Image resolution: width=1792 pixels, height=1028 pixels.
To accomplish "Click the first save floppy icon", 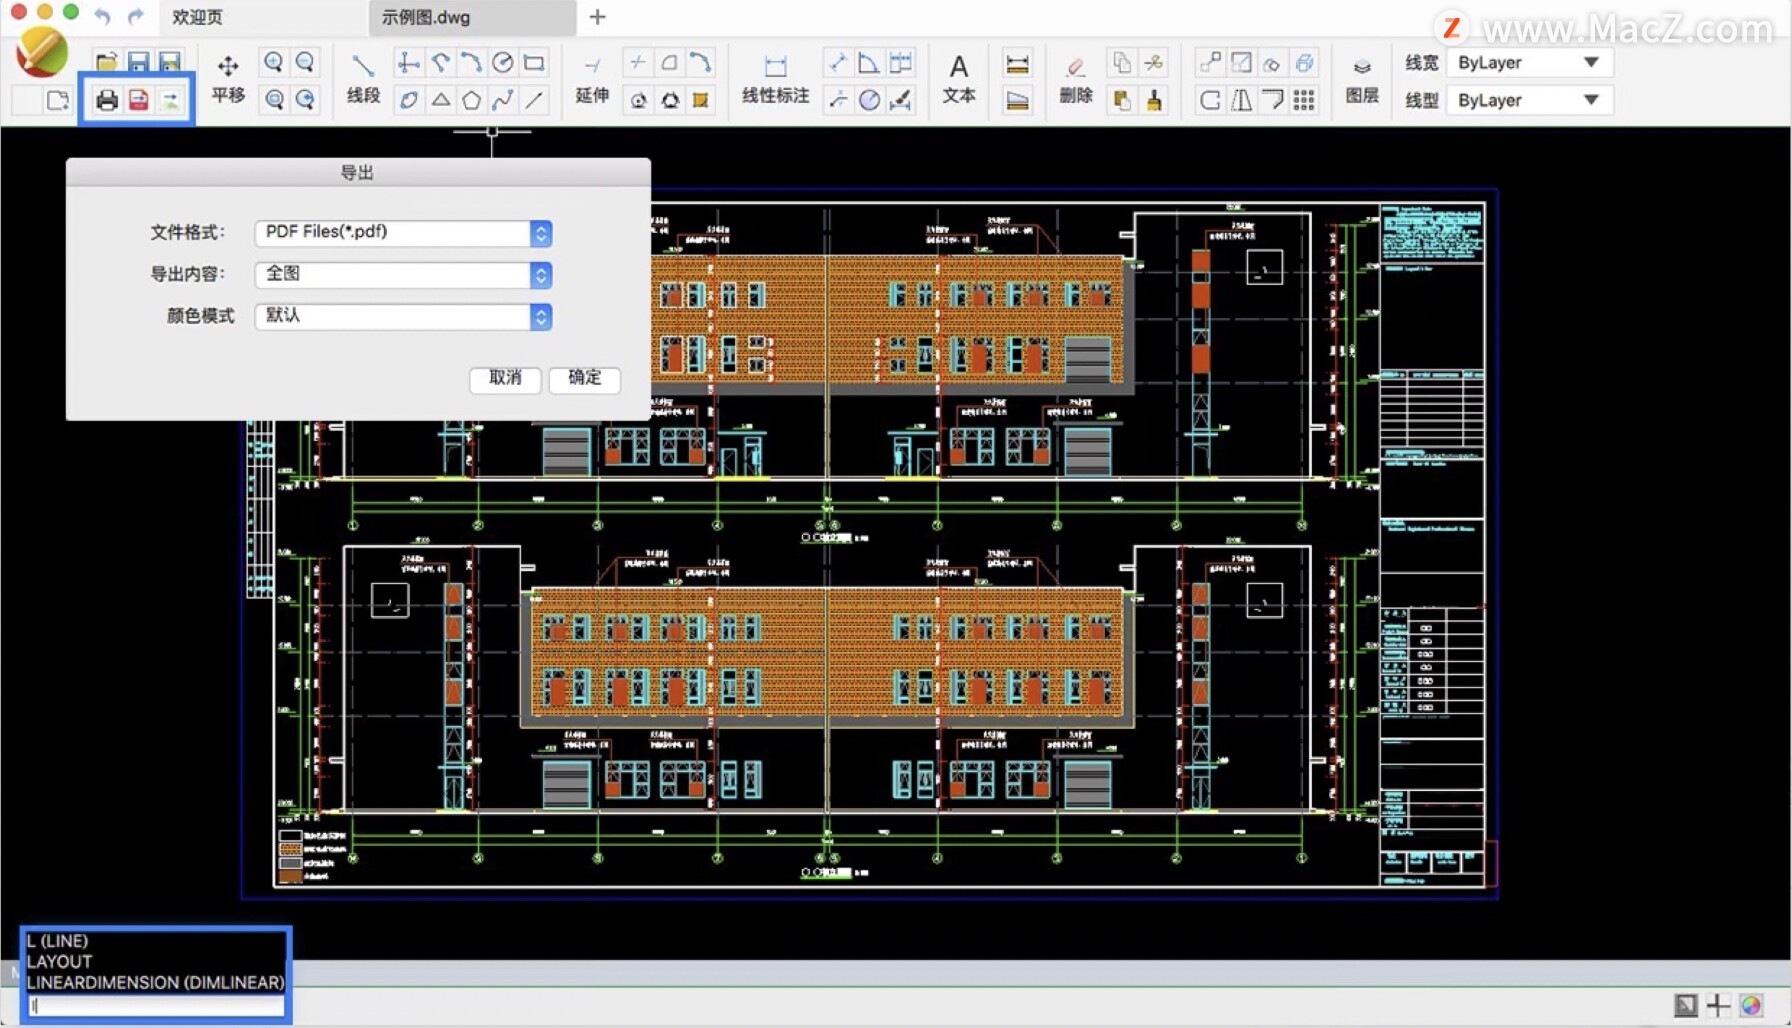I will (138, 62).
